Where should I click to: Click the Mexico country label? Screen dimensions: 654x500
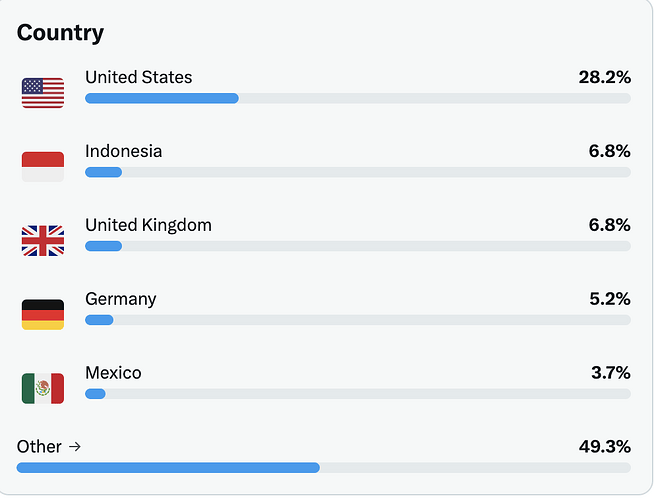[x=113, y=373]
